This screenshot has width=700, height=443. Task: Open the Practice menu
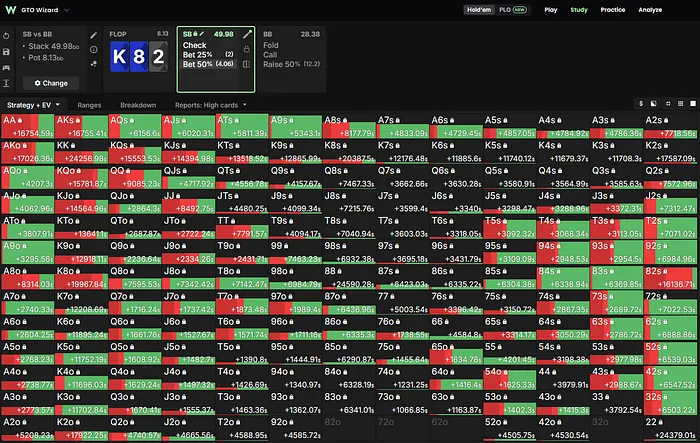tap(612, 10)
